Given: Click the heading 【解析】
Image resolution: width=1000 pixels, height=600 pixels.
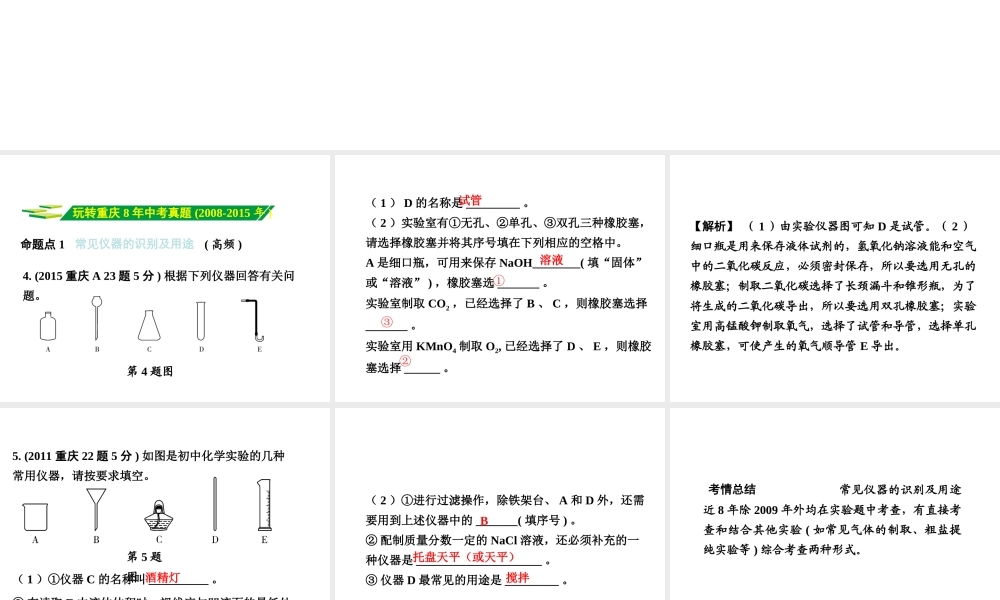Looking at the screenshot, I should [713, 226].
